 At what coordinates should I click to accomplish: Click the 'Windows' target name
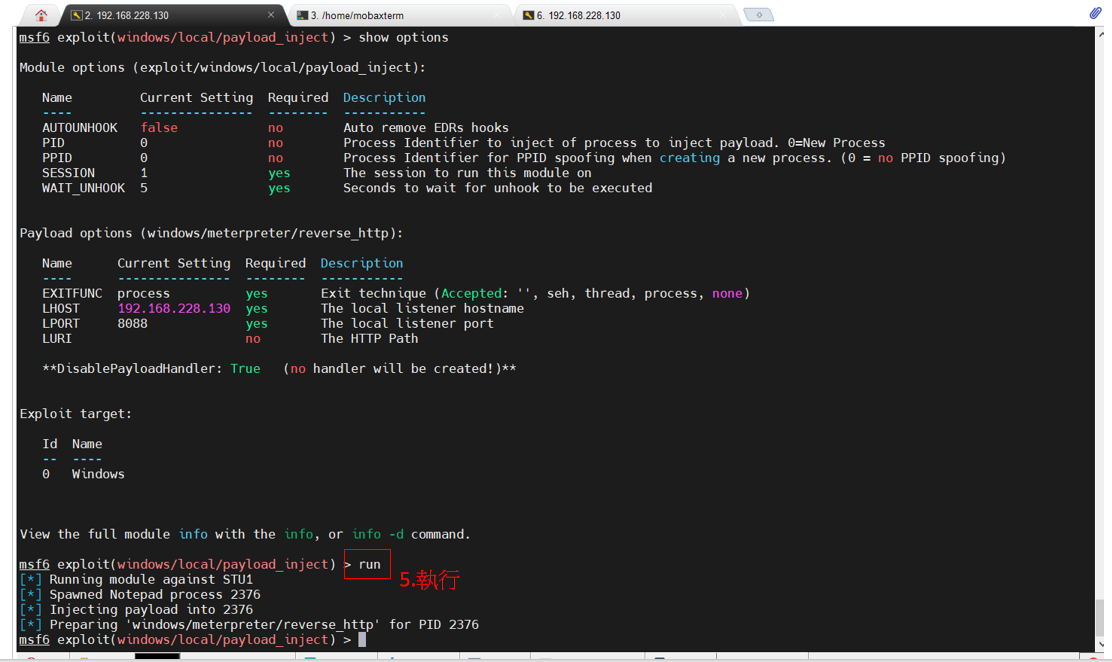pos(98,475)
